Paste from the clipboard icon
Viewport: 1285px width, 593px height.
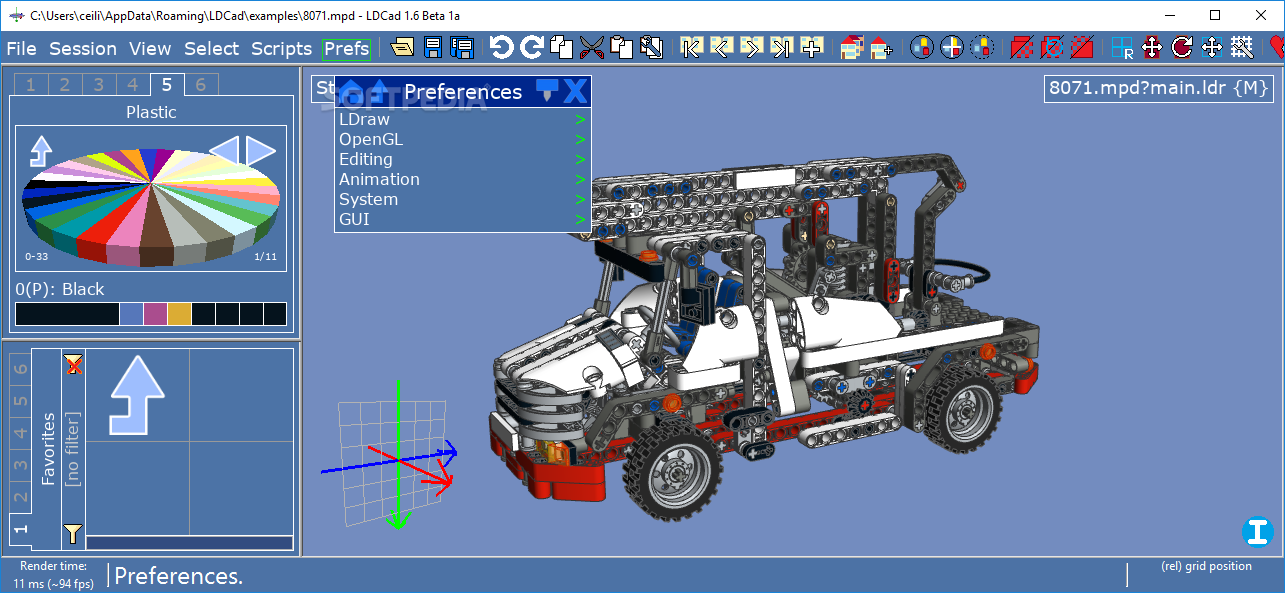point(622,47)
